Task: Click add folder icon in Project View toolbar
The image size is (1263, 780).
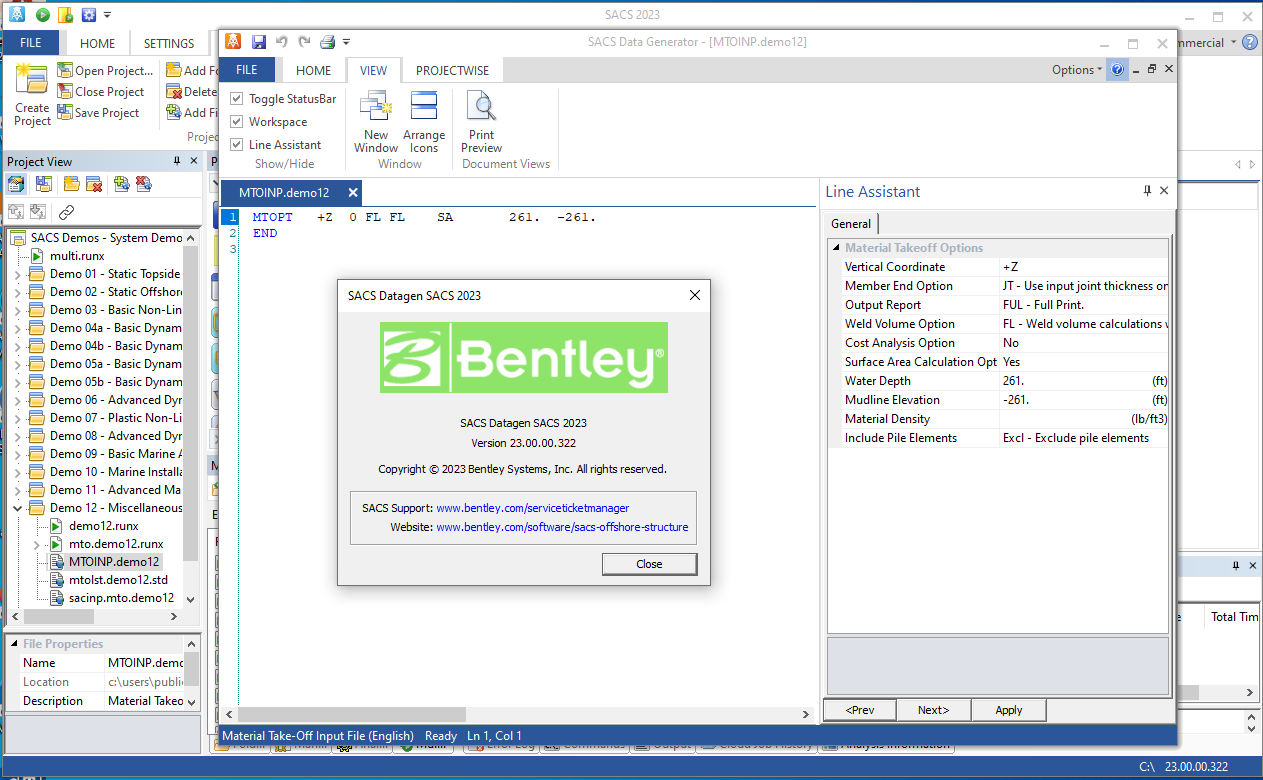Action: pyautogui.click(x=71, y=184)
